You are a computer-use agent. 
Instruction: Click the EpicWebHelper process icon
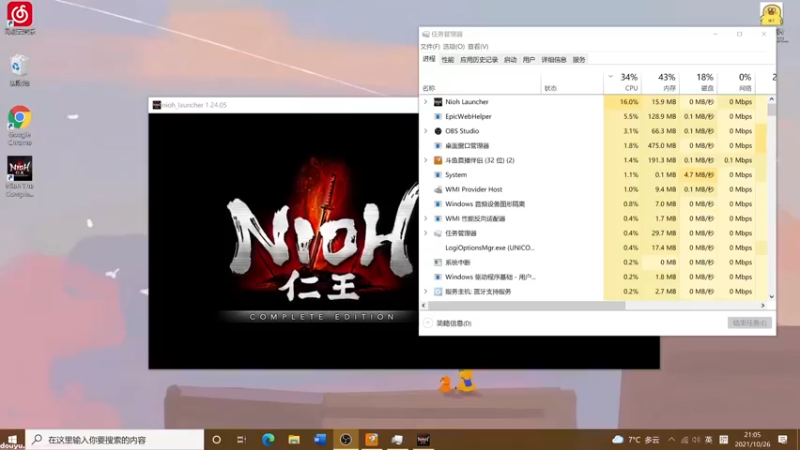438,116
